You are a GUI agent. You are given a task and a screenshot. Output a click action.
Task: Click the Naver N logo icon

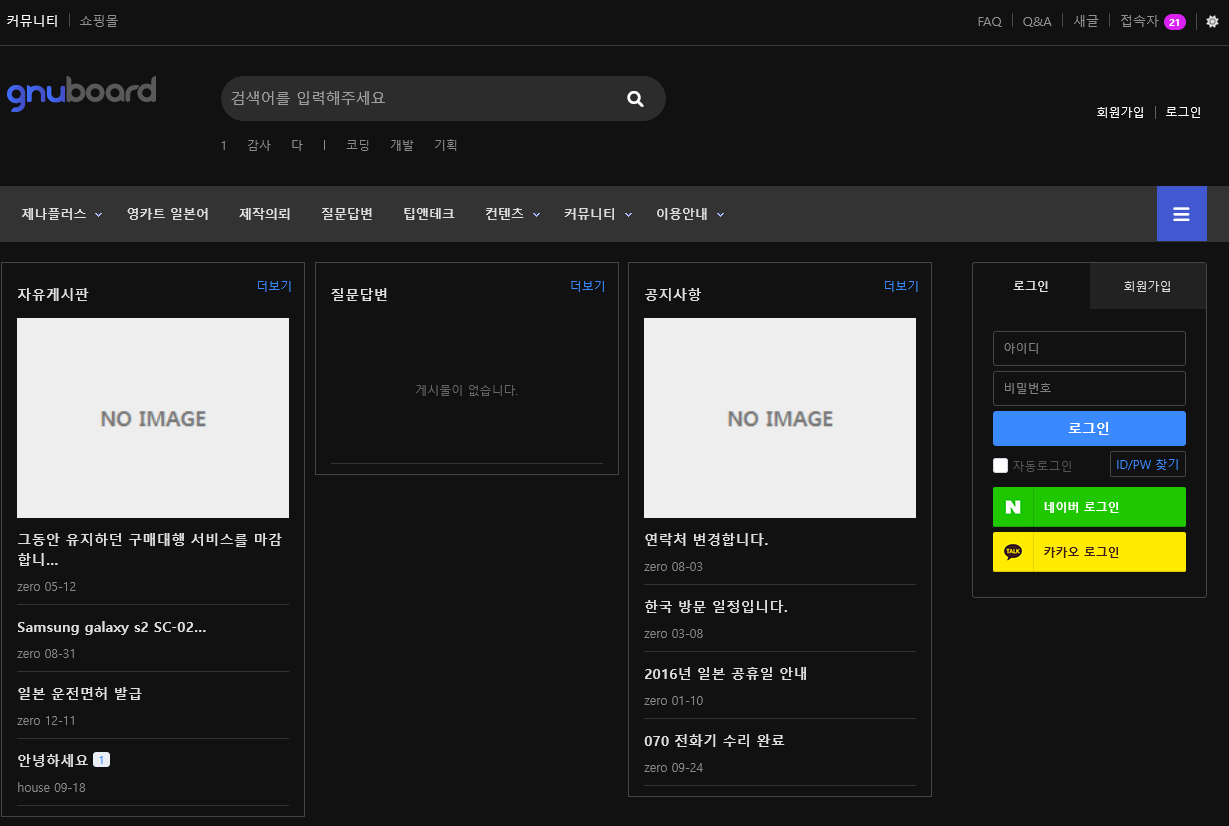click(1013, 507)
